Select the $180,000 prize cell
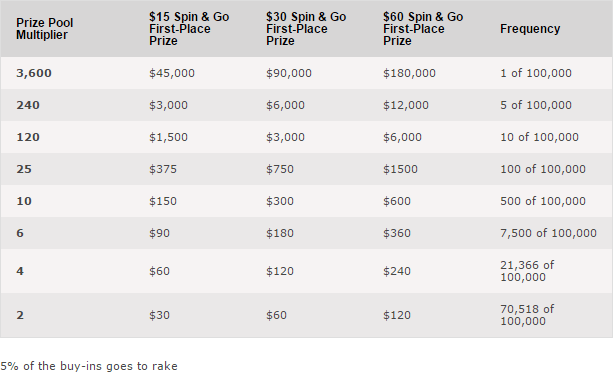Viewport: 614px width, 373px height. 409,73
